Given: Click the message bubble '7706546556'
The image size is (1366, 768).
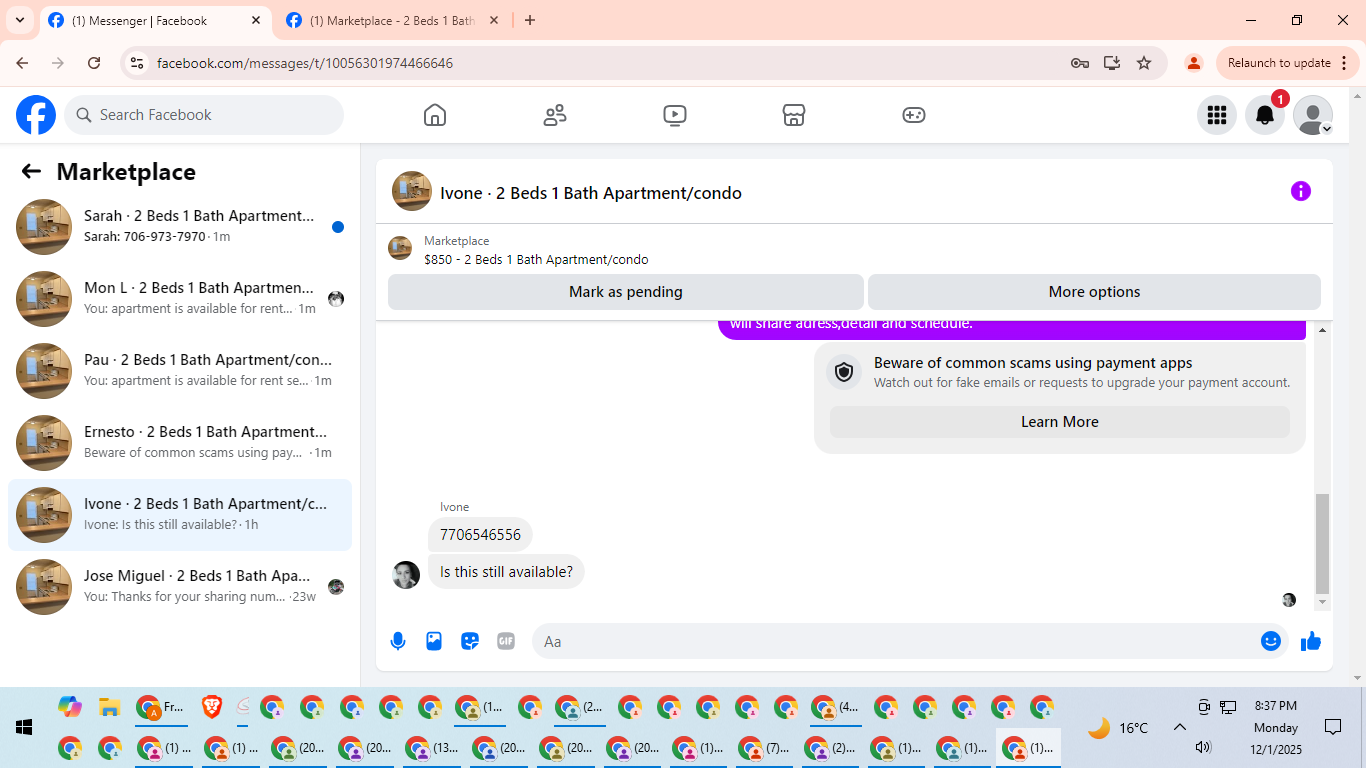Looking at the screenshot, I should [x=480, y=535].
